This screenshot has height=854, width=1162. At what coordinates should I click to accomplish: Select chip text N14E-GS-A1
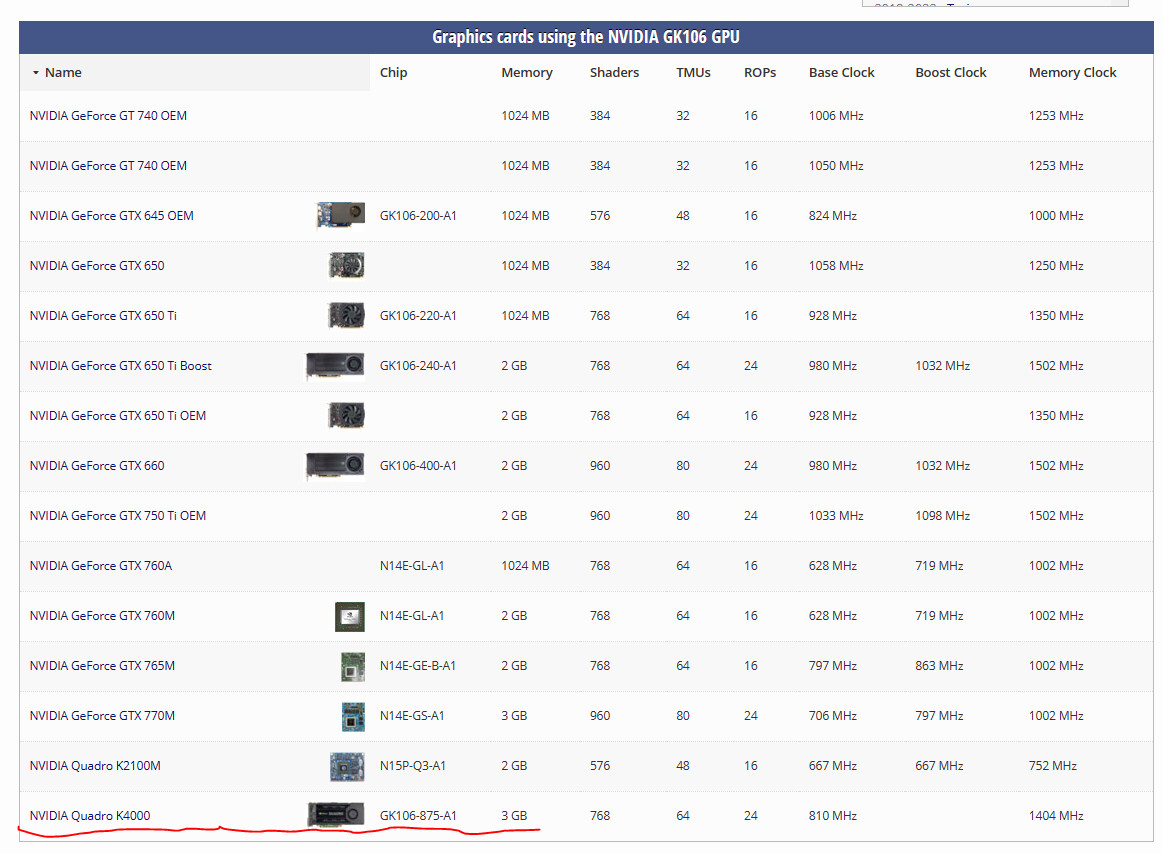tap(412, 716)
